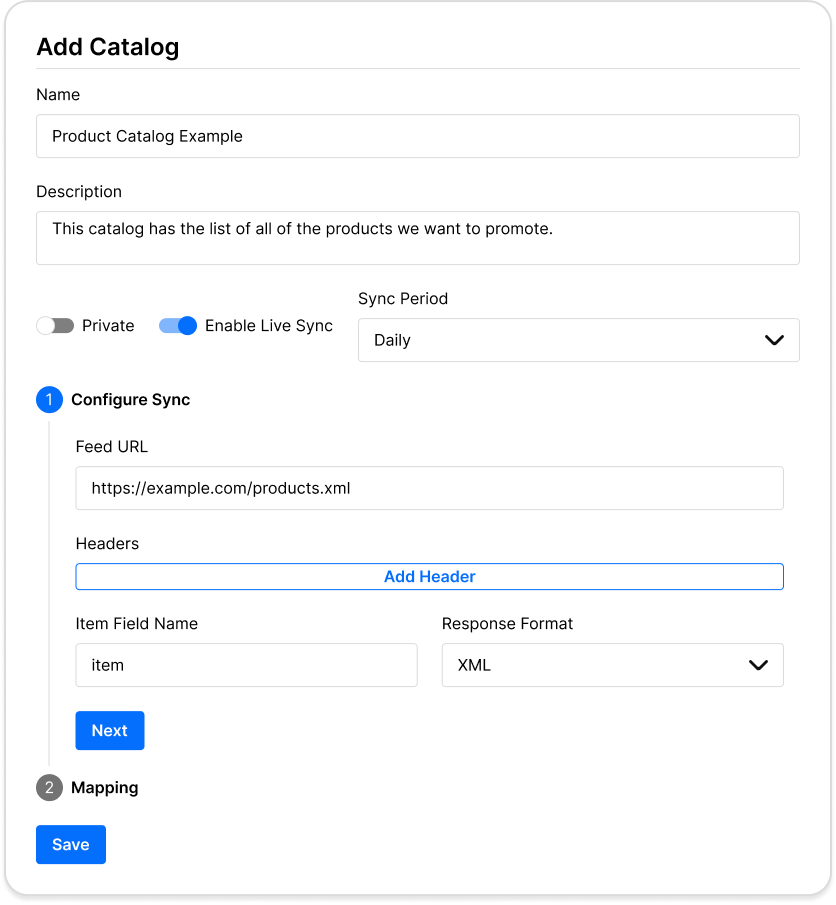
Task: Click the Sync Period chevron arrow
Action: (774, 340)
